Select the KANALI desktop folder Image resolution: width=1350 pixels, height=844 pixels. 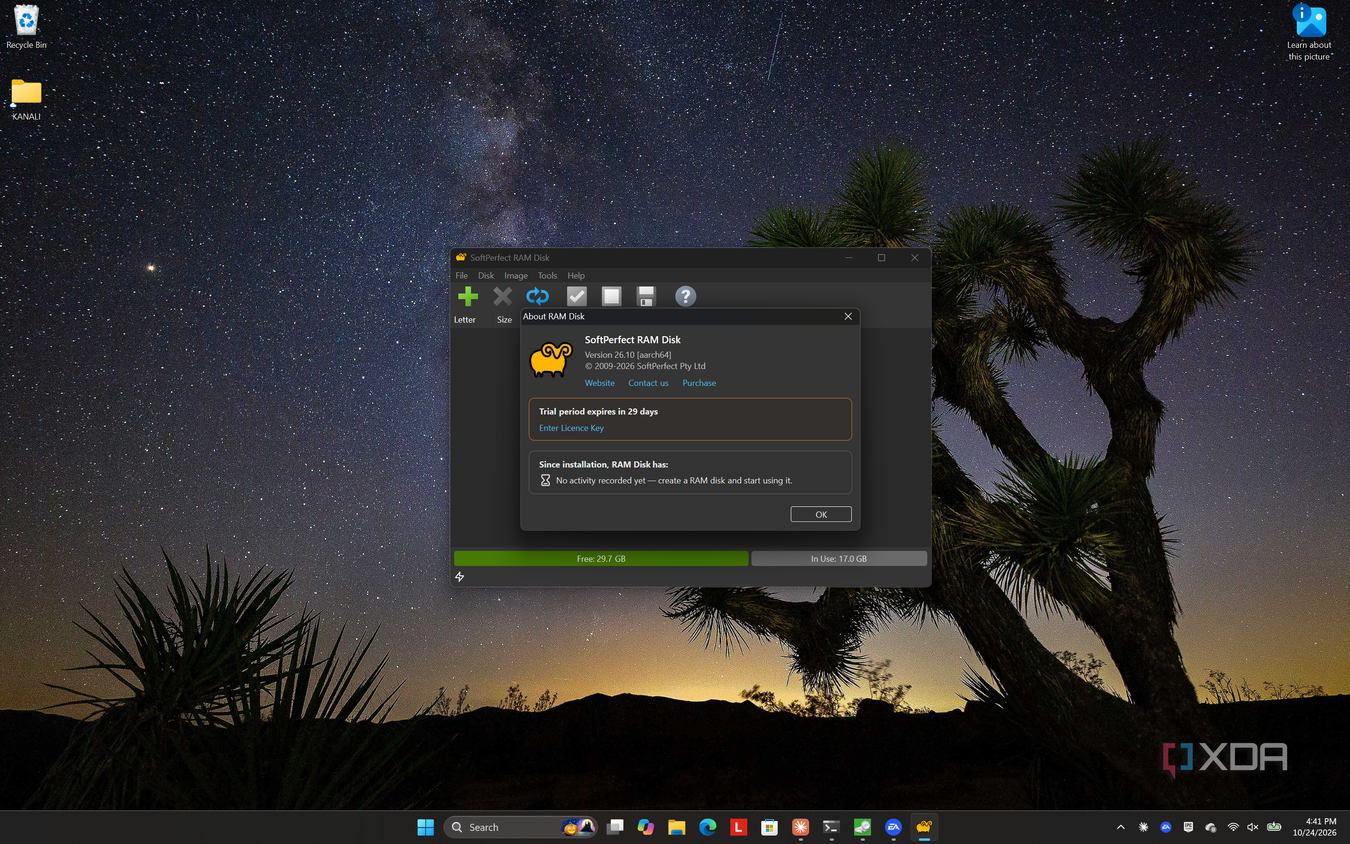click(26, 100)
